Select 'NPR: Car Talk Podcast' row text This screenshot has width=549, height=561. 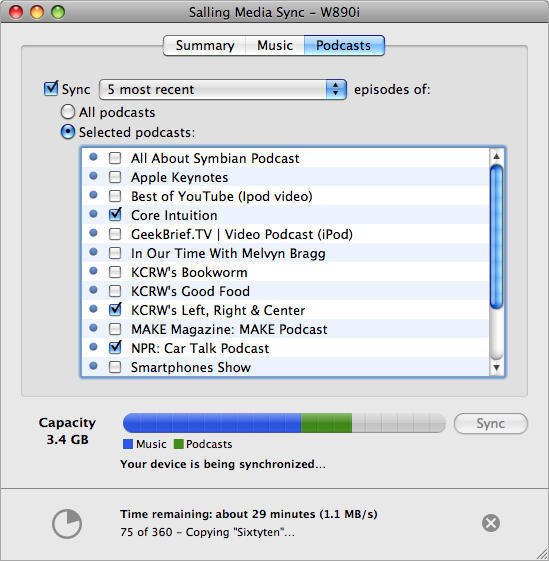click(200, 348)
